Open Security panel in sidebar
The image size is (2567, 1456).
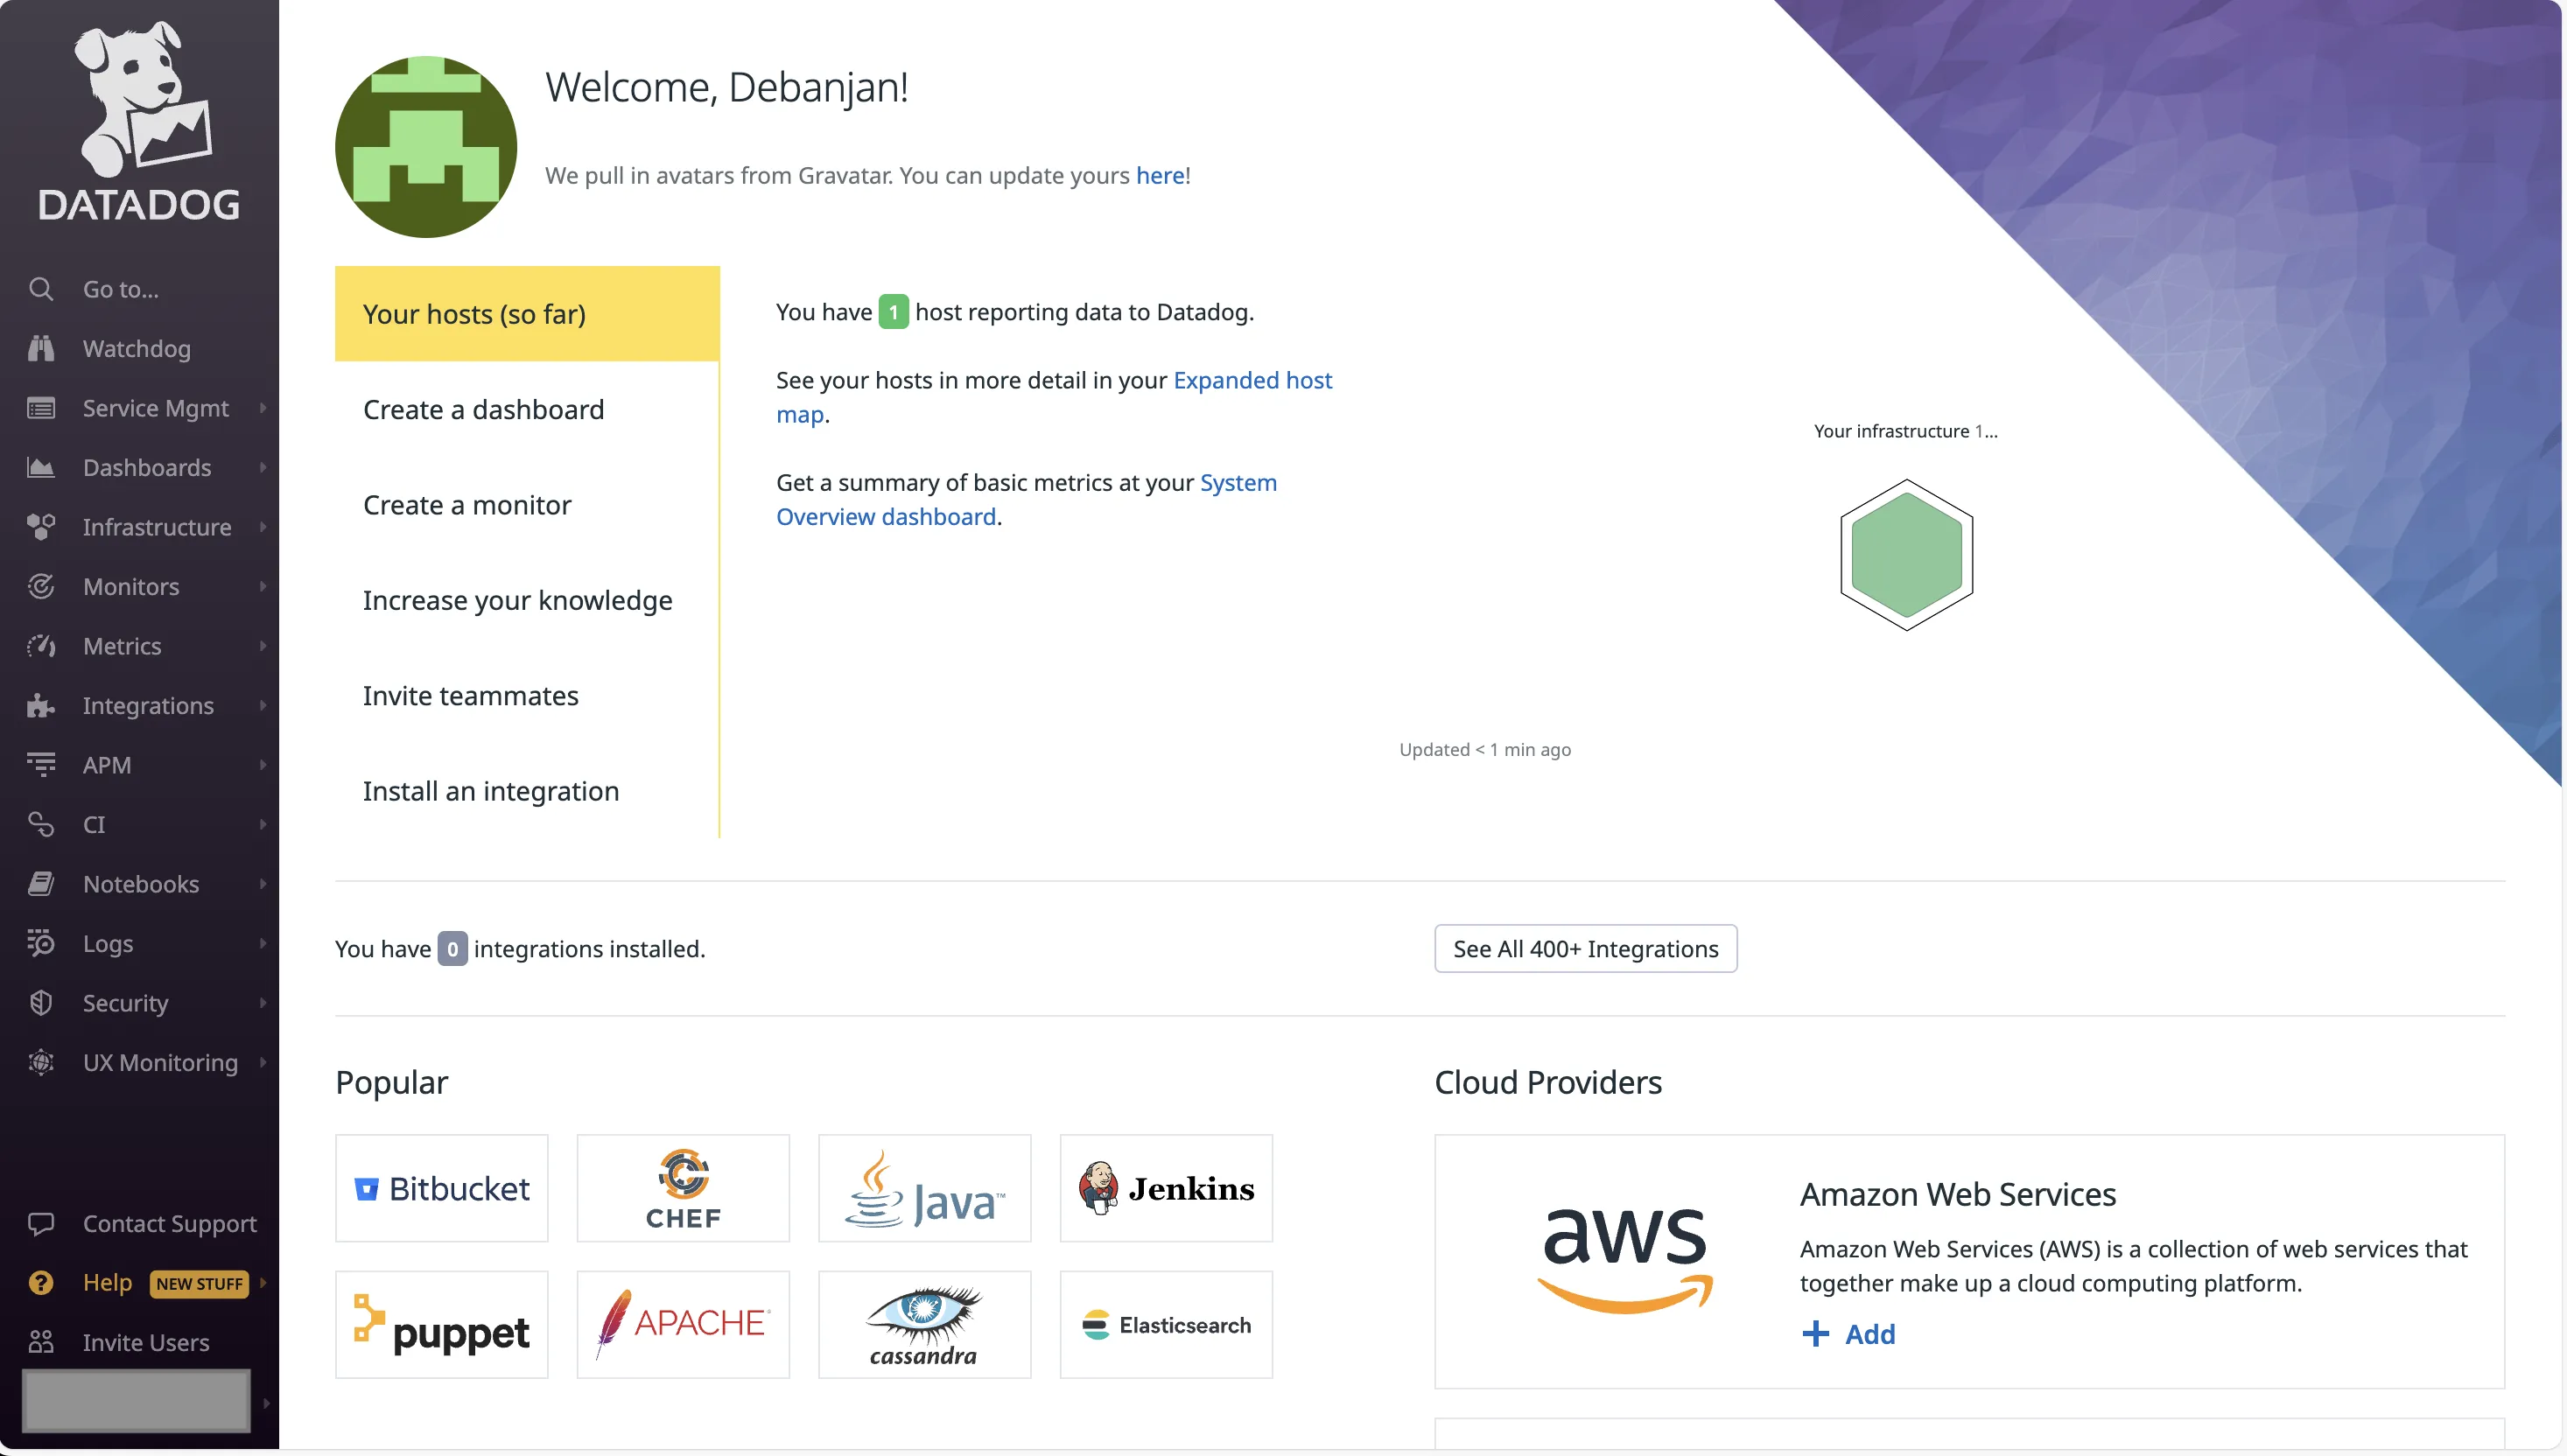[x=125, y=1001]
